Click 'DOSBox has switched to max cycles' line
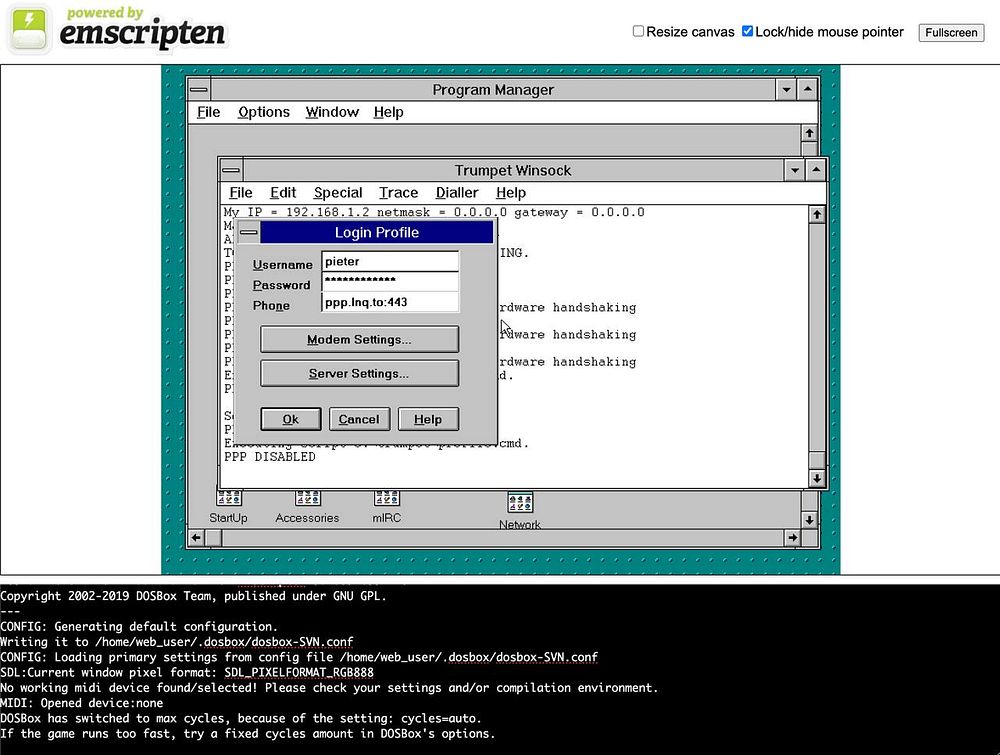 pyautogui.click(x=241, y=719)
